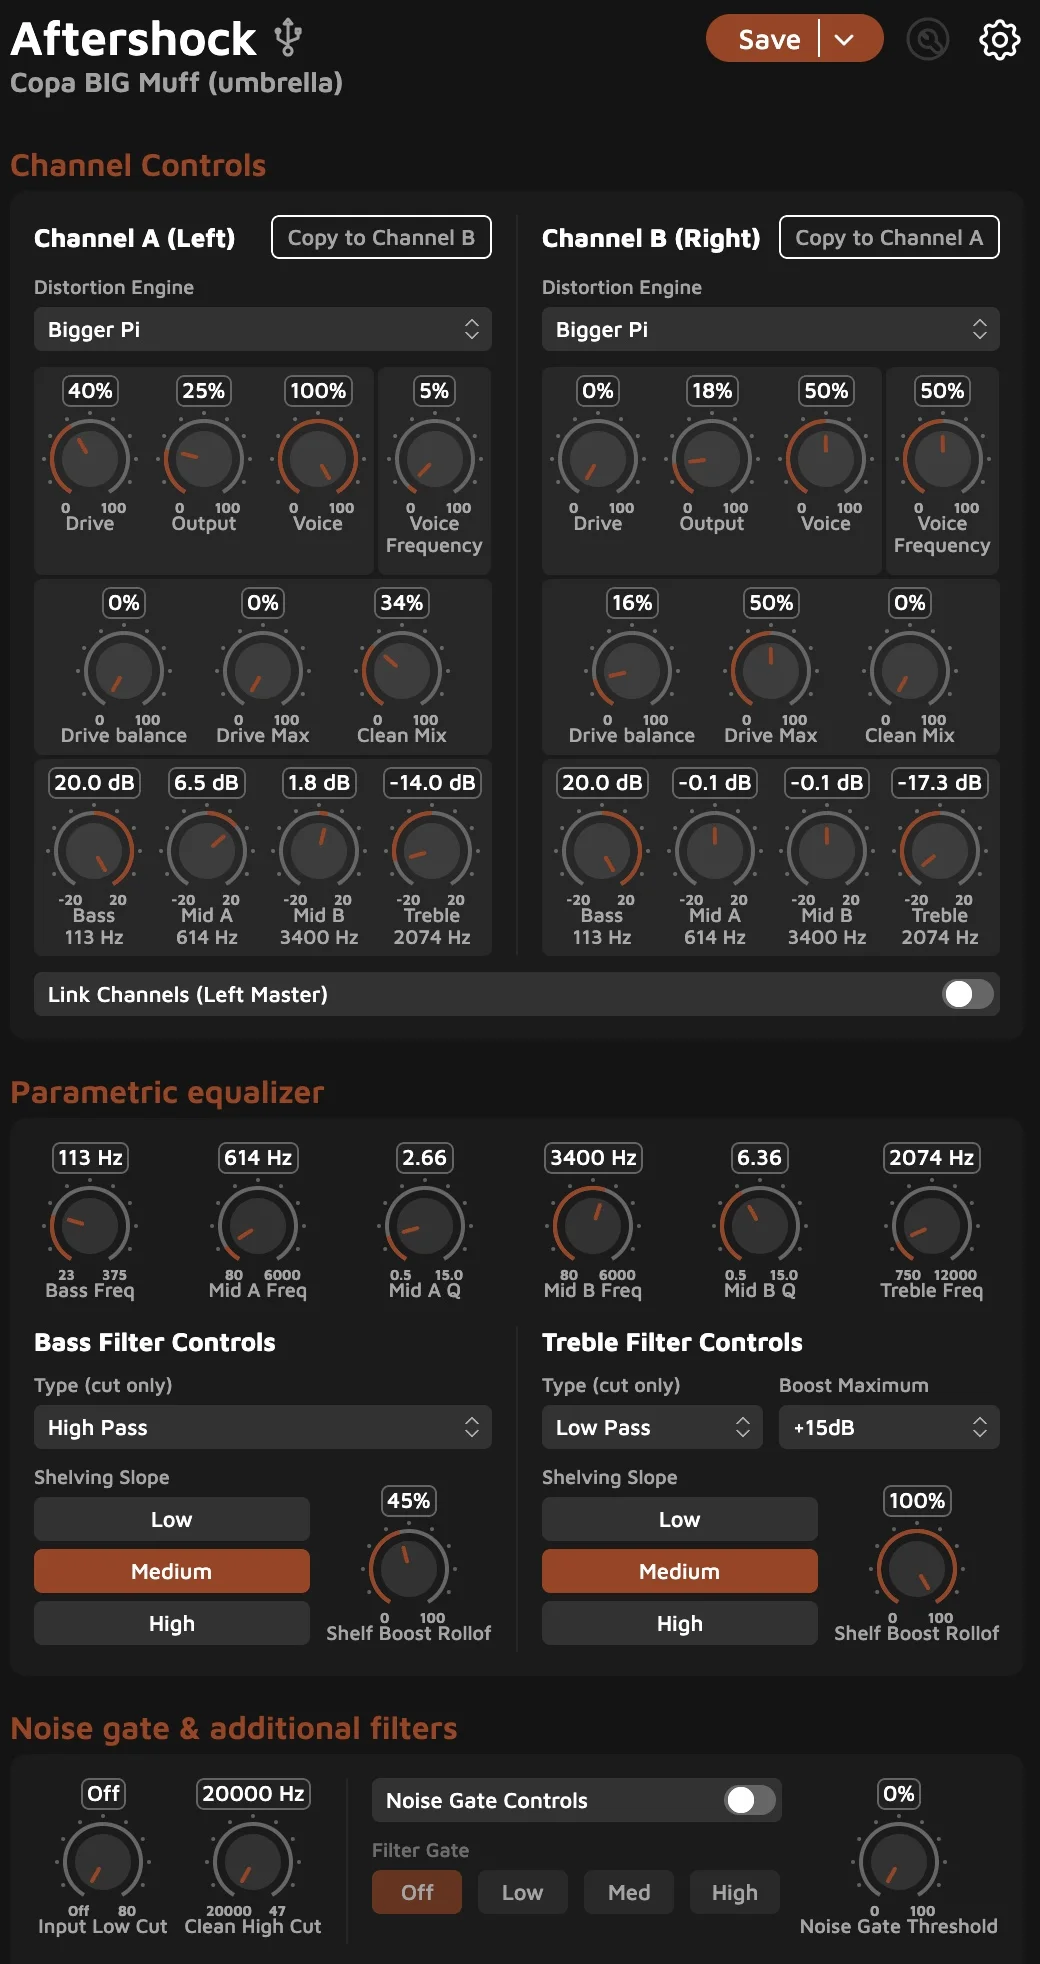Click the preset search magnifier icon
1040x1964 pixels.
(x=927, y=40)
